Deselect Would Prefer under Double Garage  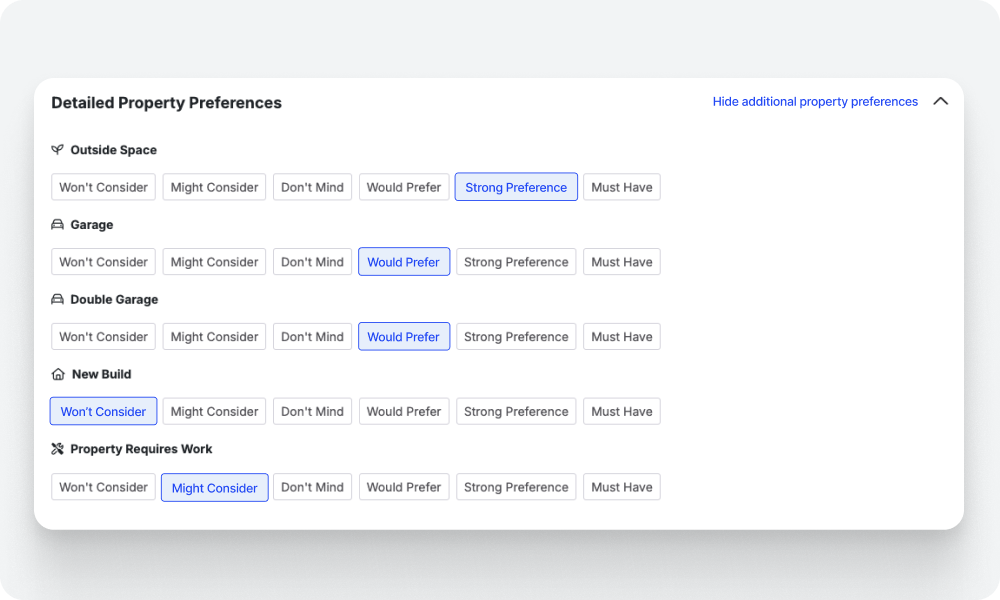point(403,337)
